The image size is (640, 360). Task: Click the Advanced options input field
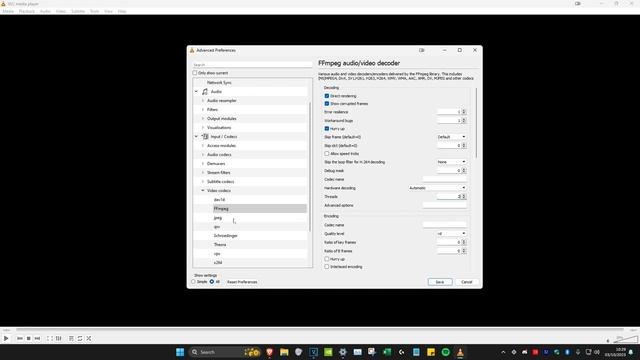click(x=444, y=205)
